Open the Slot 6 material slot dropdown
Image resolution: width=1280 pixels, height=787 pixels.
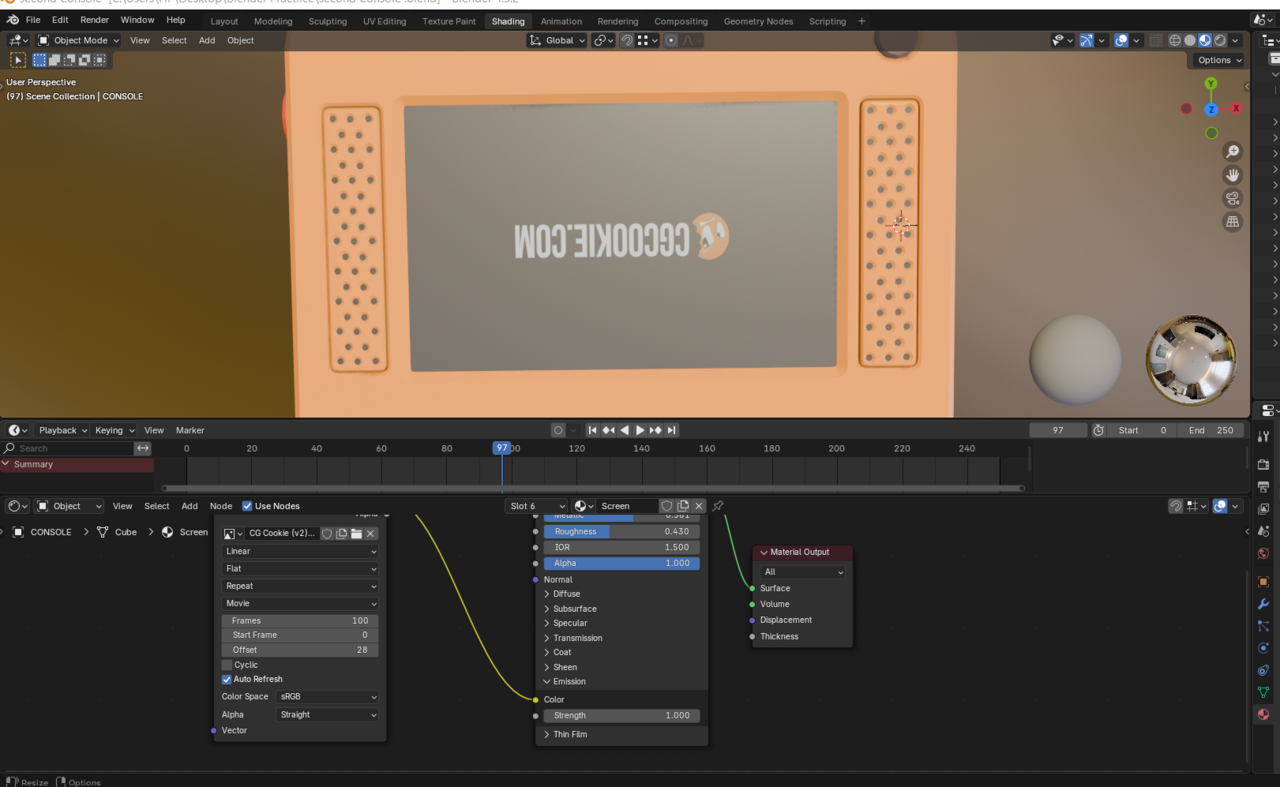click(536, 506)
